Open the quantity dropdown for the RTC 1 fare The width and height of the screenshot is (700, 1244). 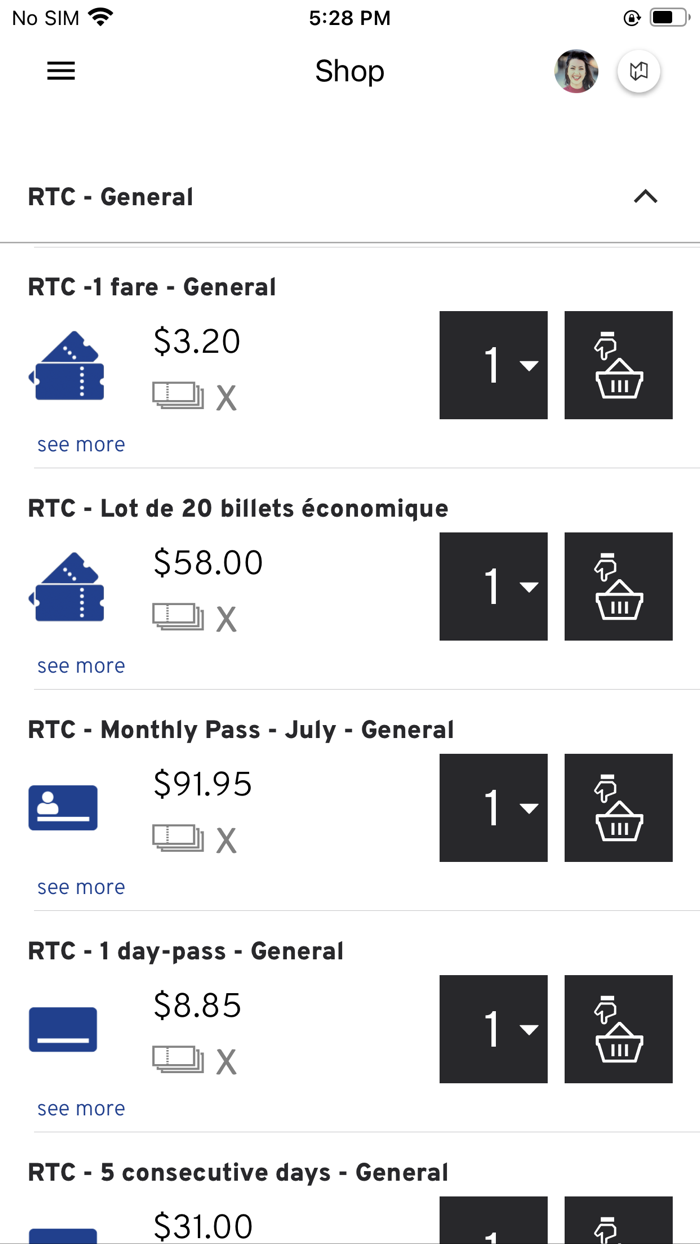[494, 364]
